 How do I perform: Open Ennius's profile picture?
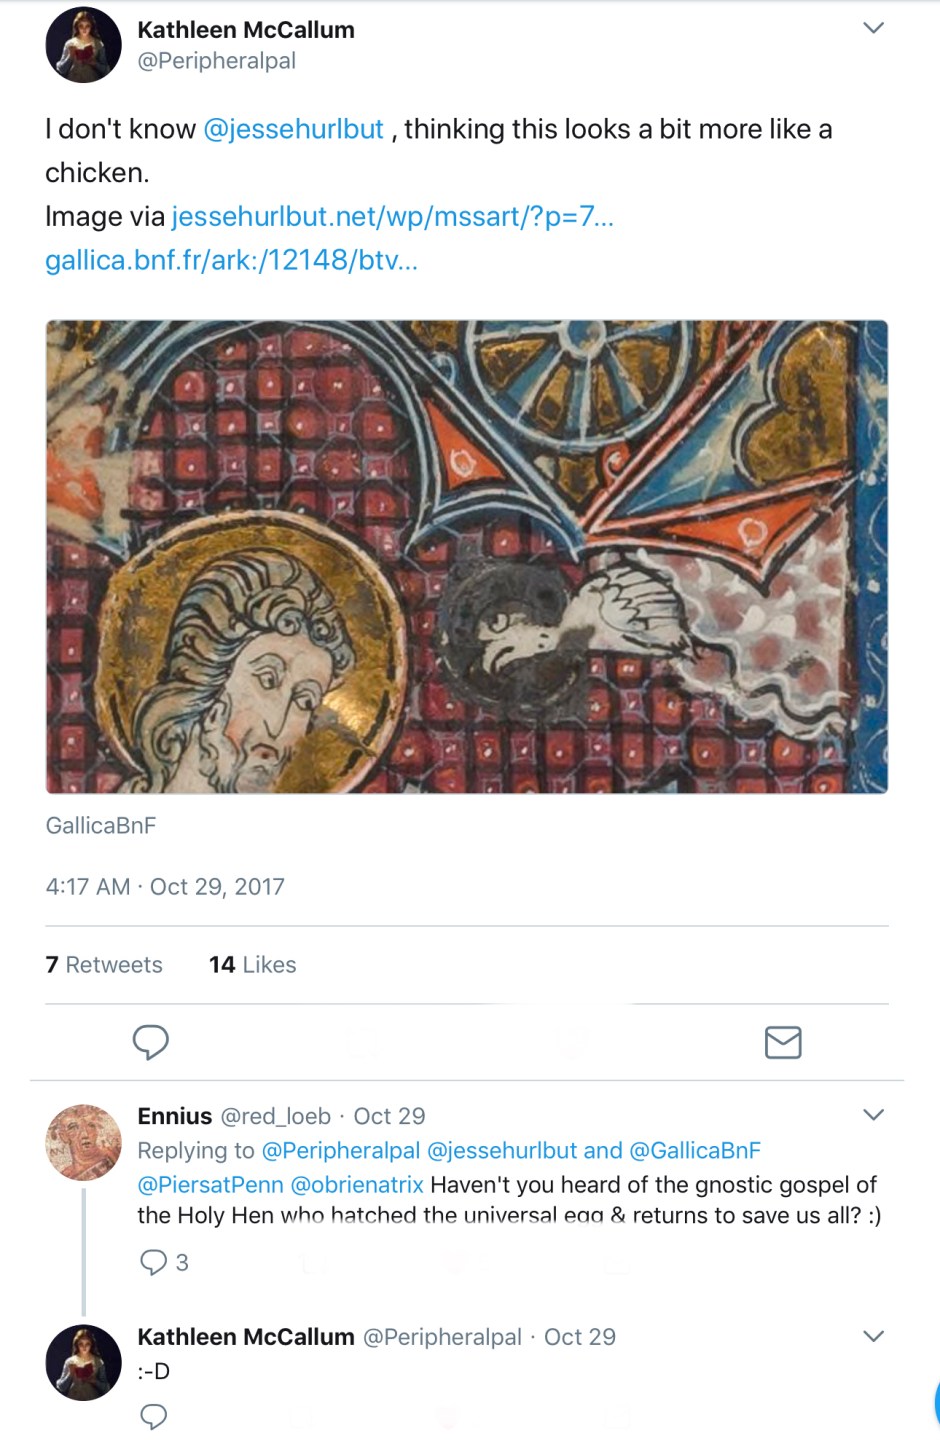pyautogui.click(x=84, y=1143)
